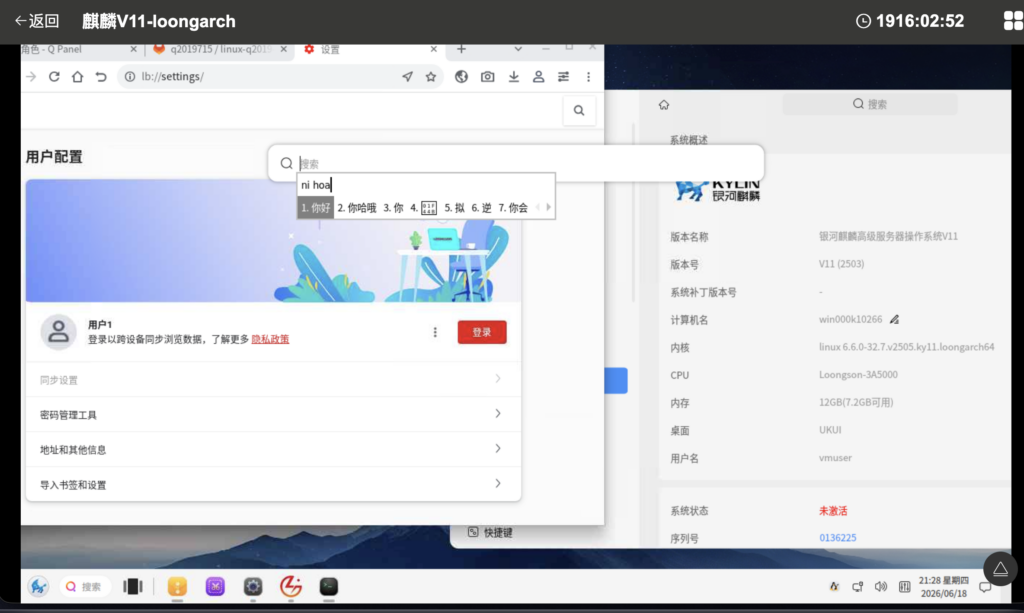Select the 设置 browser tab
The width and height of the screenshot is (1024, 613).
(330, 49)
